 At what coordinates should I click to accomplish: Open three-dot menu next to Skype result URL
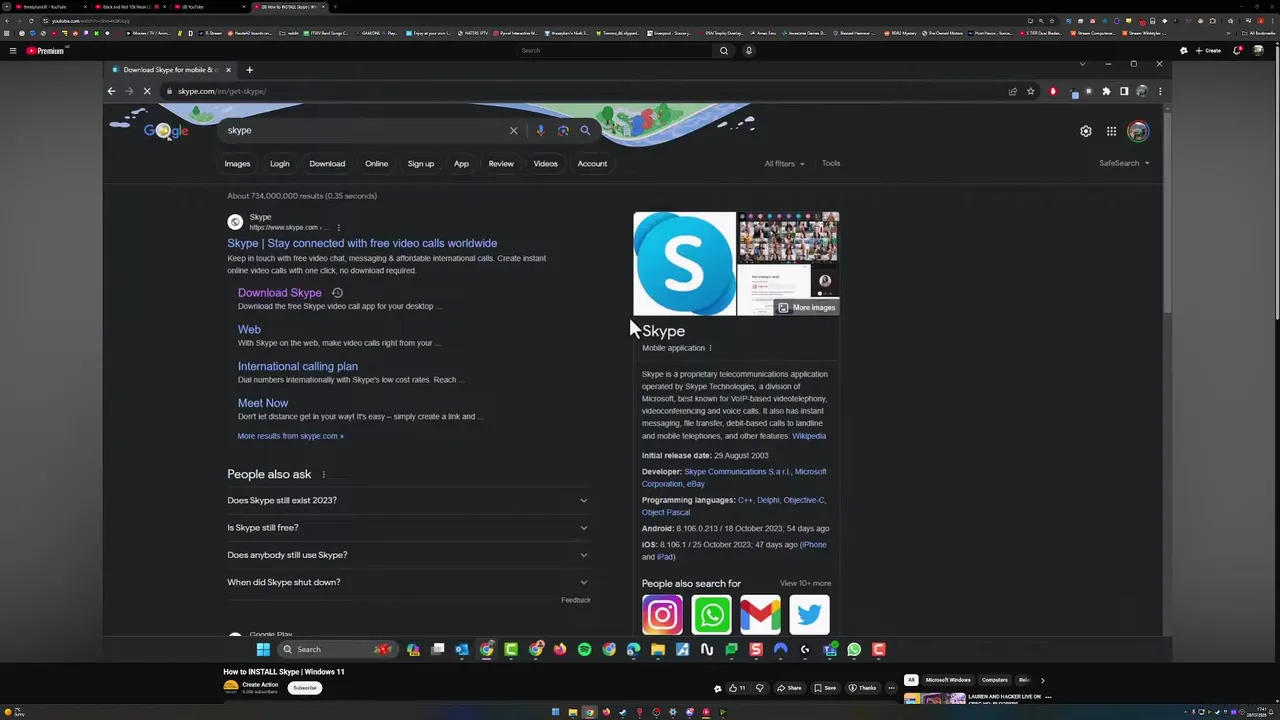coord(338,228)
